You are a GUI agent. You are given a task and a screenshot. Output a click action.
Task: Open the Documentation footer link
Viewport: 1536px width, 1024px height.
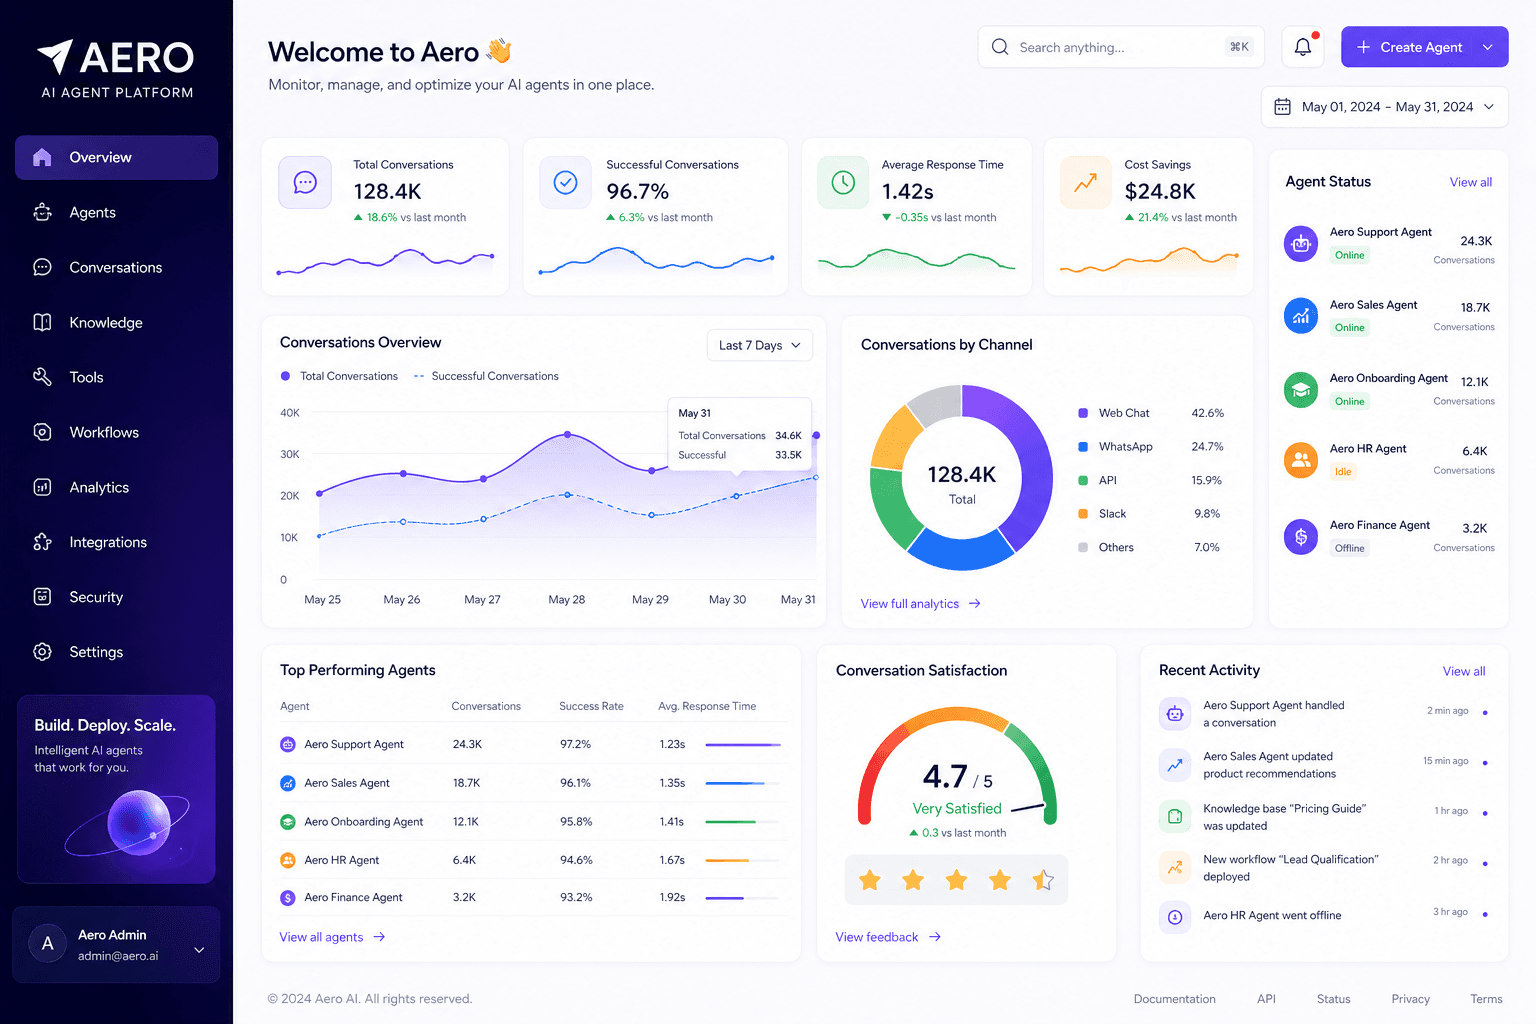coord(1174,999)
